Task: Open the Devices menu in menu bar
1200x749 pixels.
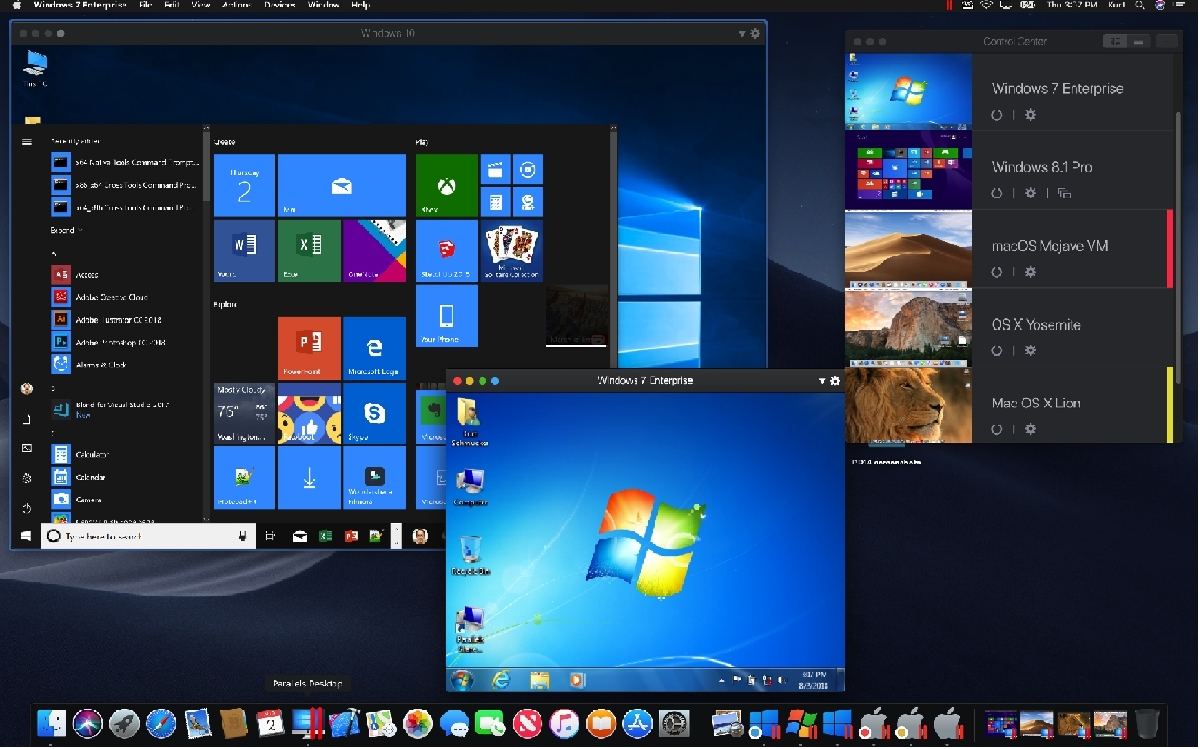Action: click(x=279, y=5)
